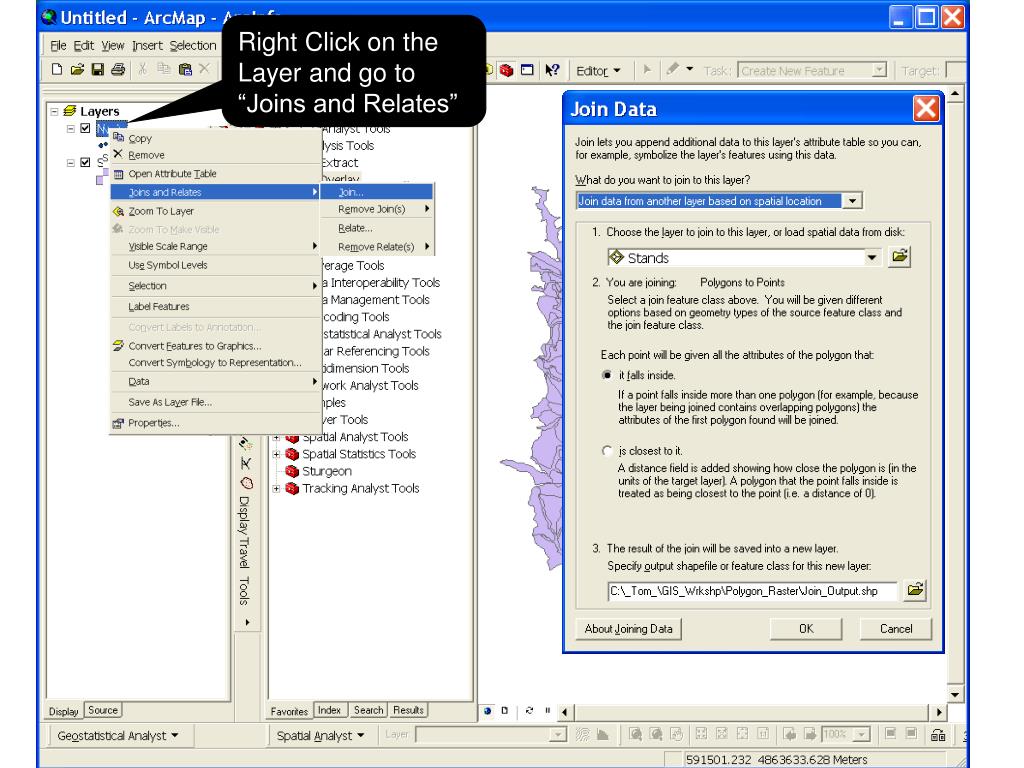The width and height of the screenshot is (1024, 768).
Task: Select the polygon tool icon above Display Travel Tools
Action: [246, 484]
